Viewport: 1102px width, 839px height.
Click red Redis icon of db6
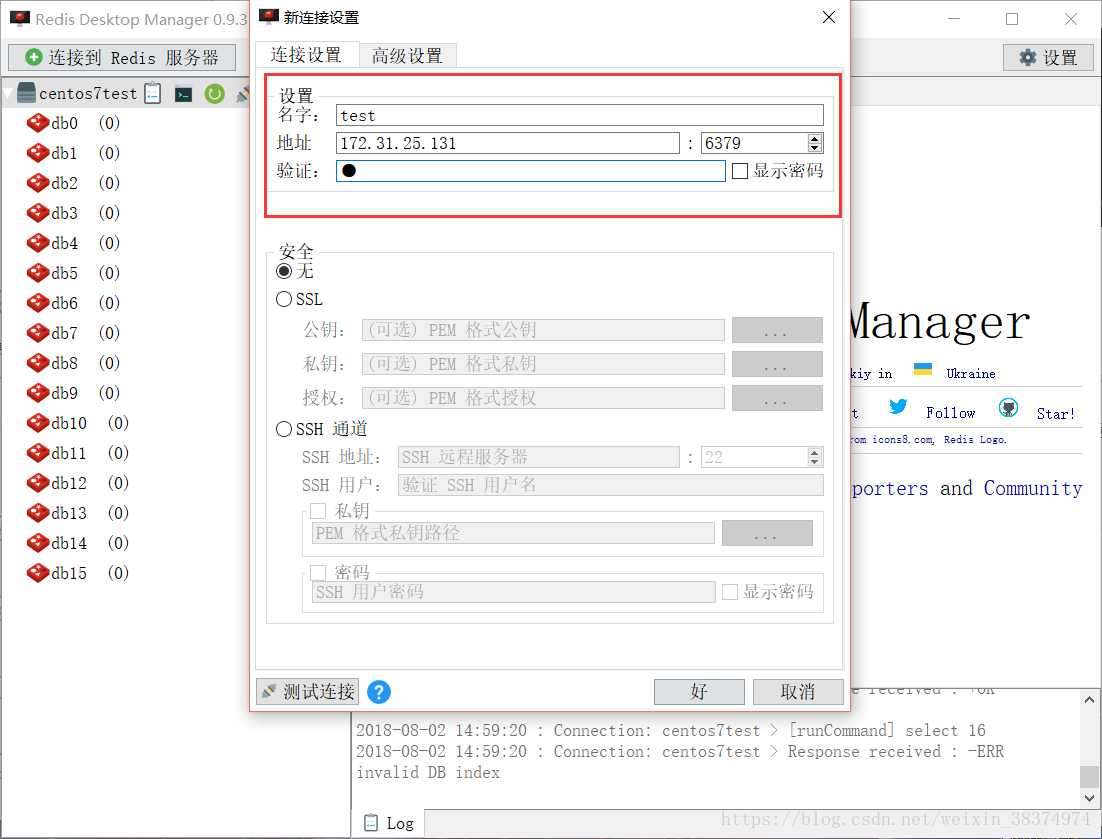point(38,303)
